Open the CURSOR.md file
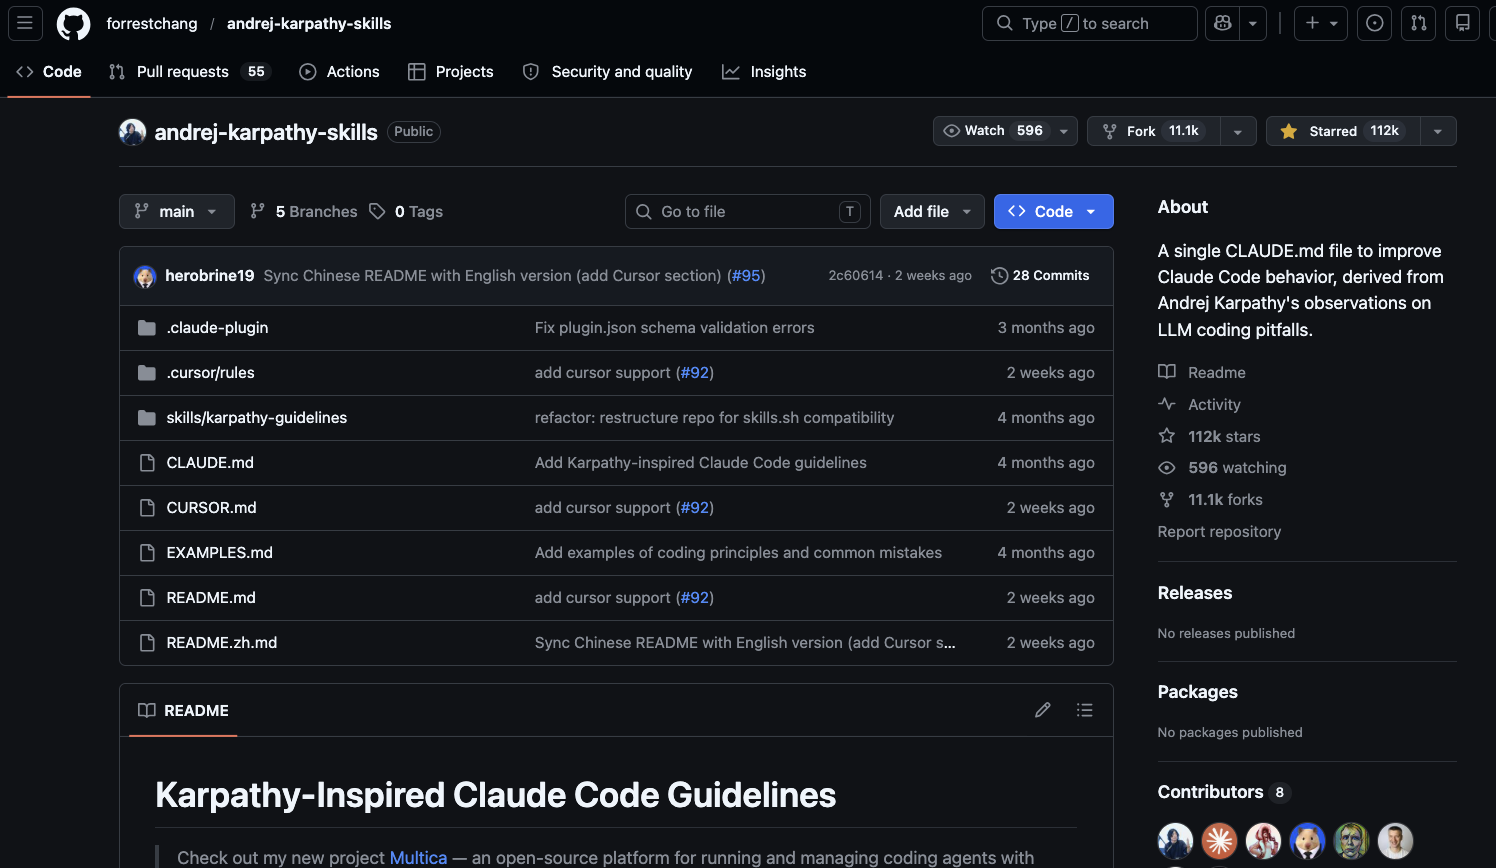The image size is (1496, 868). [x=211, y=508]
